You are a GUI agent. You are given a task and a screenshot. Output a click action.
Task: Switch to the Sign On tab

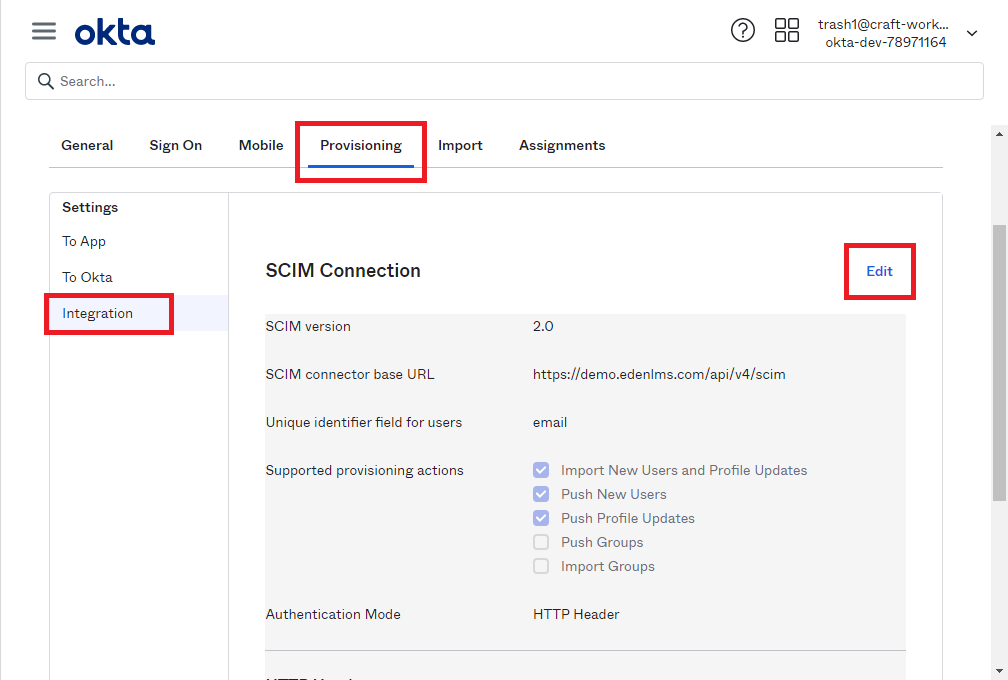(176, 145)
